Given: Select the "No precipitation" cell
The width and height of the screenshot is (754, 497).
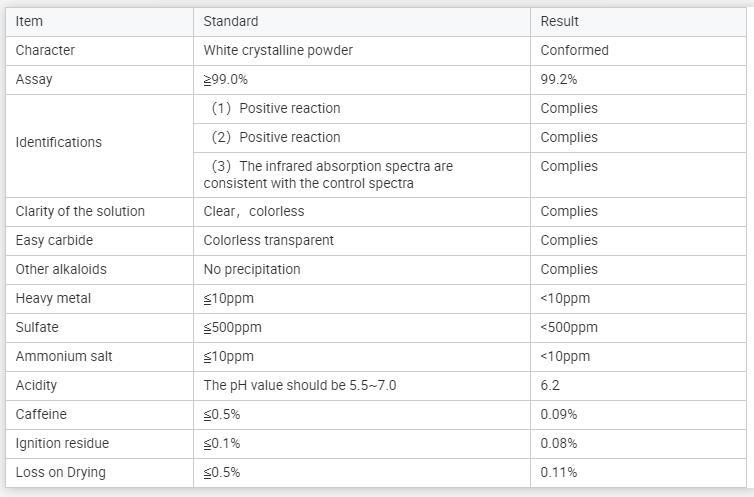Looking at the screenshot, I should 251,269.
